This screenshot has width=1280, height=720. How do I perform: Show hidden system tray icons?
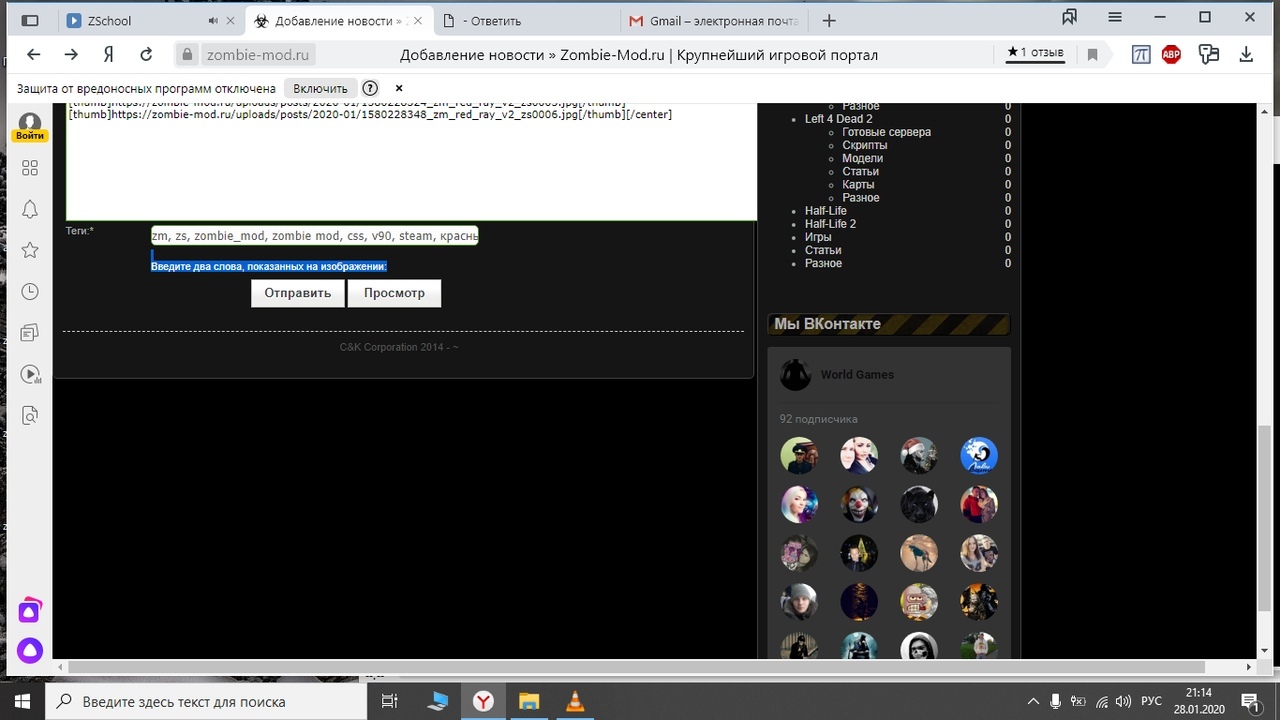pyautogui.click(x=1033, y=701)
